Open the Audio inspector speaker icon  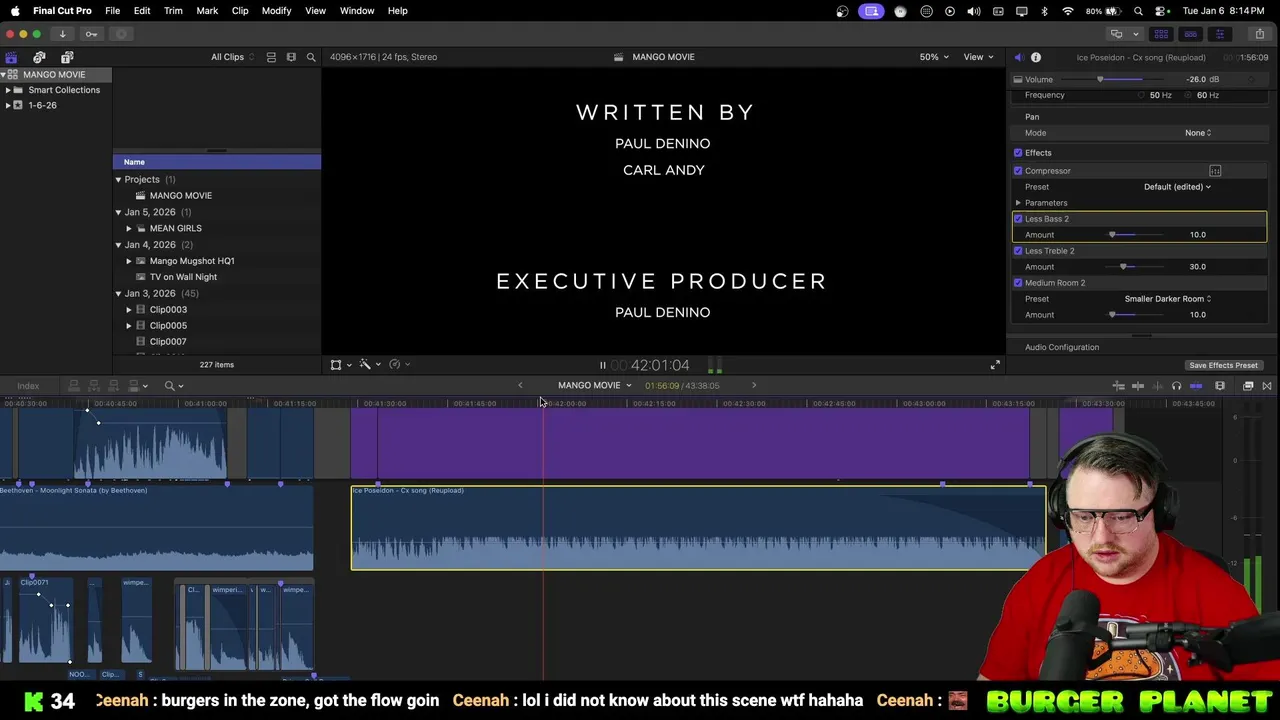pos(1018,57)
